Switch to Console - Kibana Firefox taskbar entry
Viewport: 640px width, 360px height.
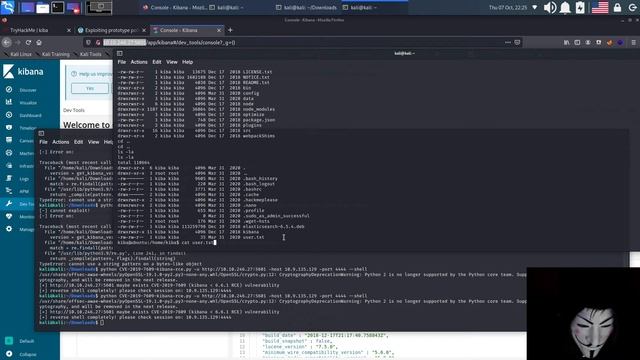click(x=175, y=7)
